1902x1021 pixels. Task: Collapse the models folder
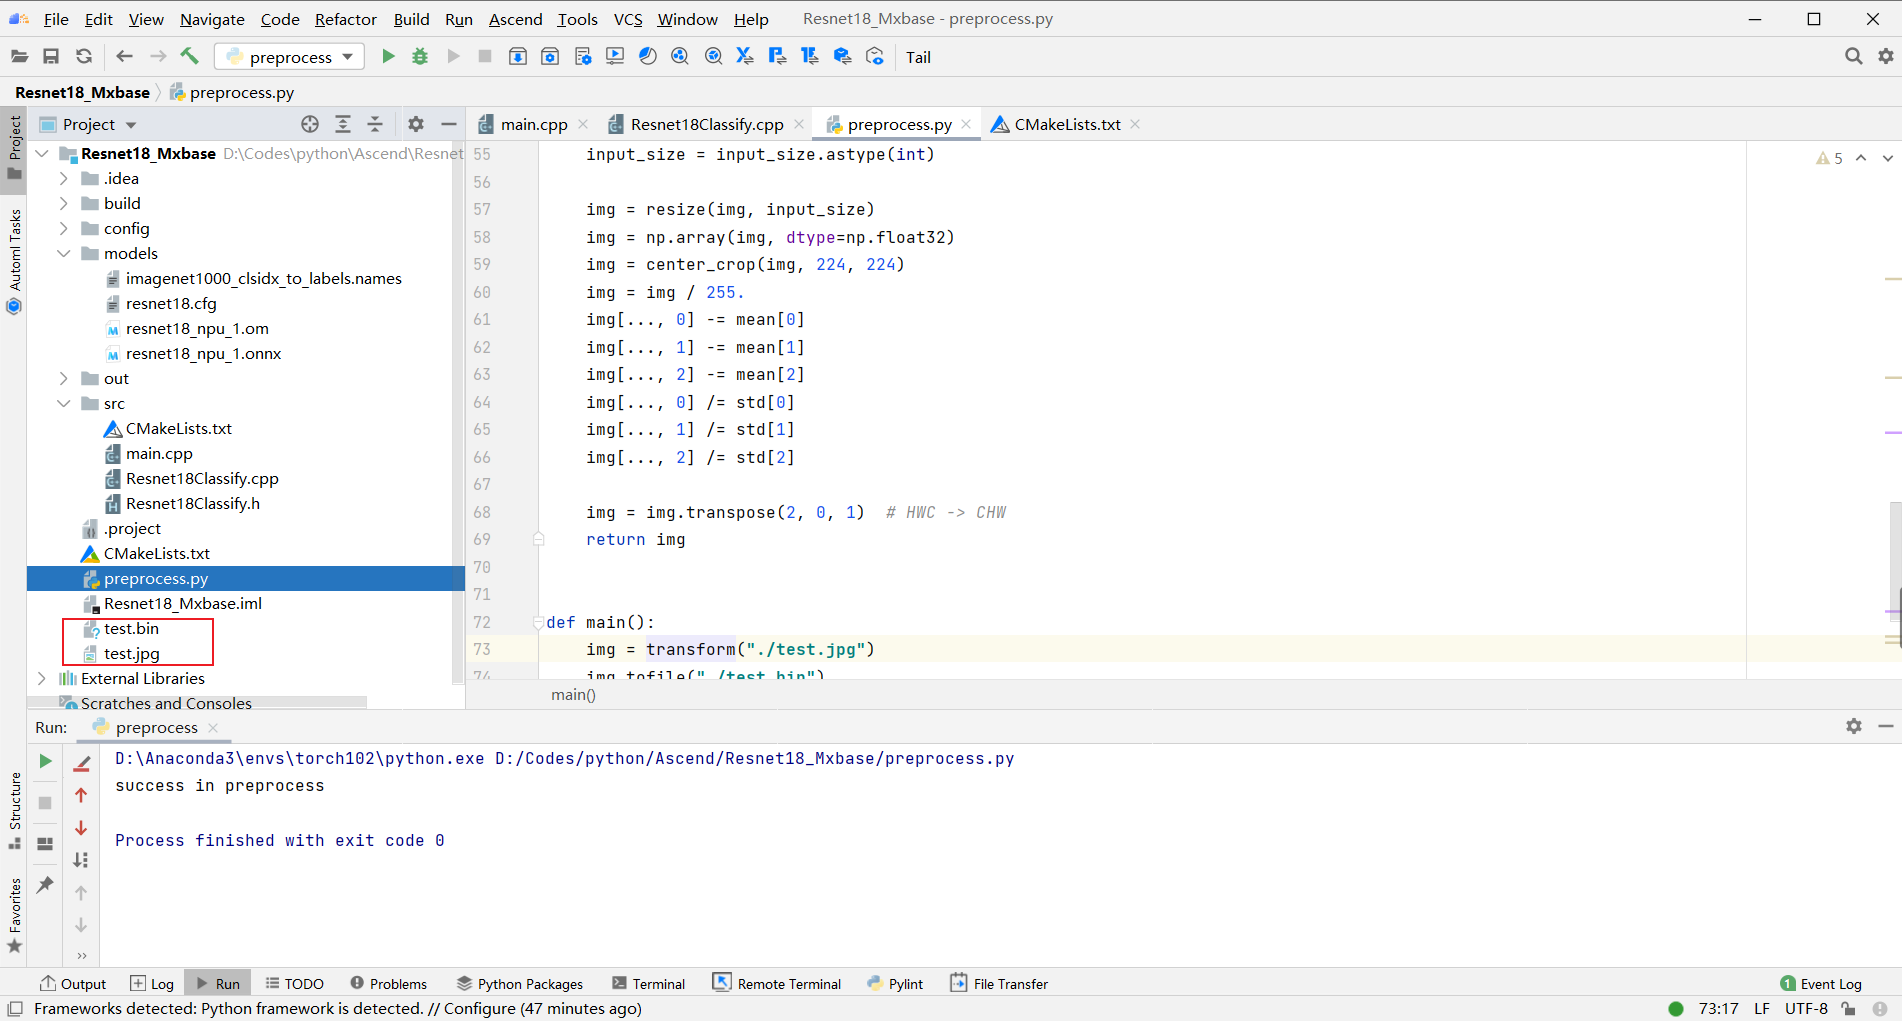click(64, 253)
